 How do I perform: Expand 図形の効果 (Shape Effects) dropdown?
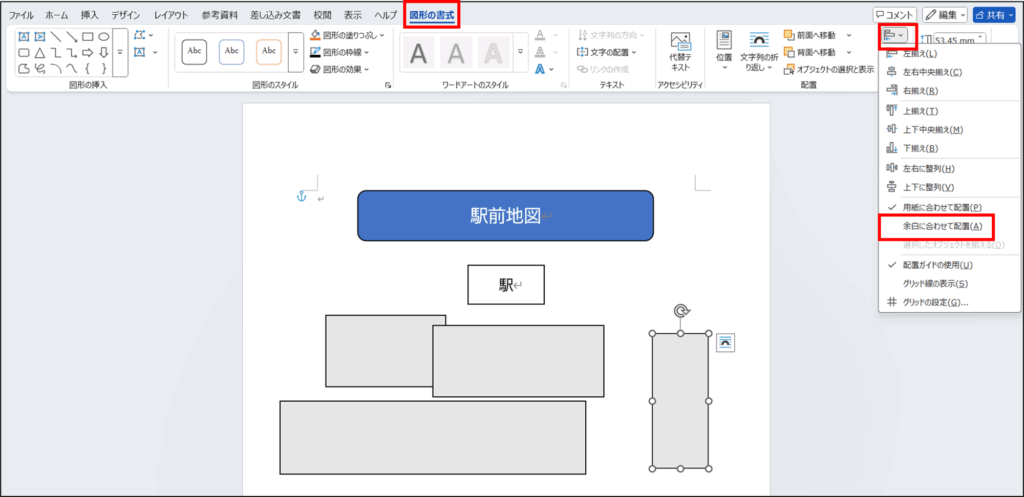340,69
